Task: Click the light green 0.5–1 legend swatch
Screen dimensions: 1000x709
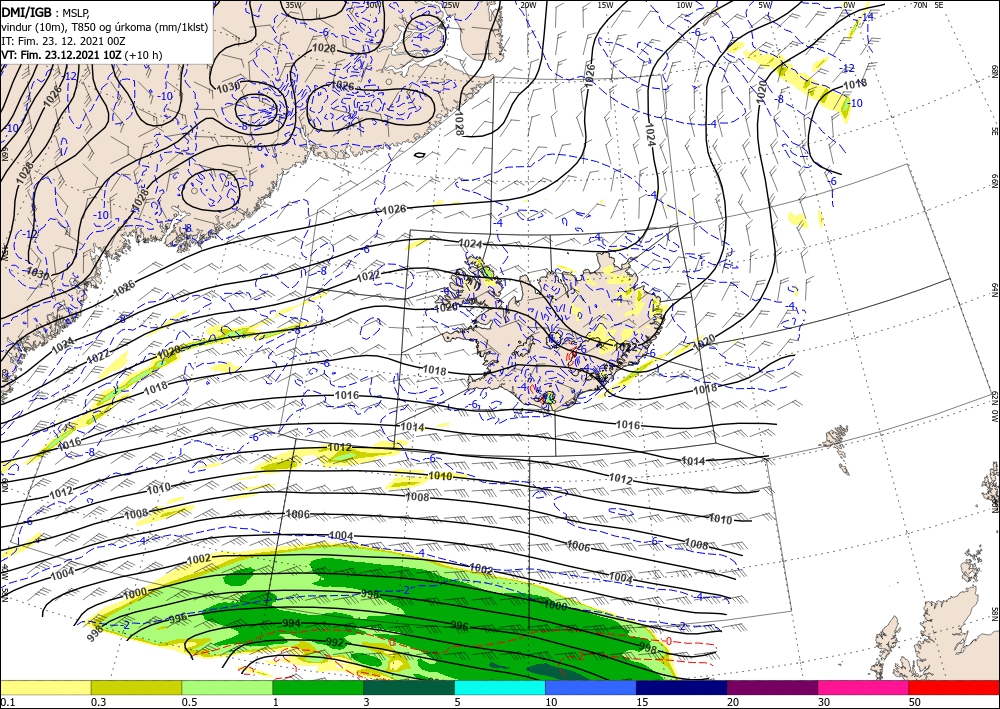Action: 227,688
